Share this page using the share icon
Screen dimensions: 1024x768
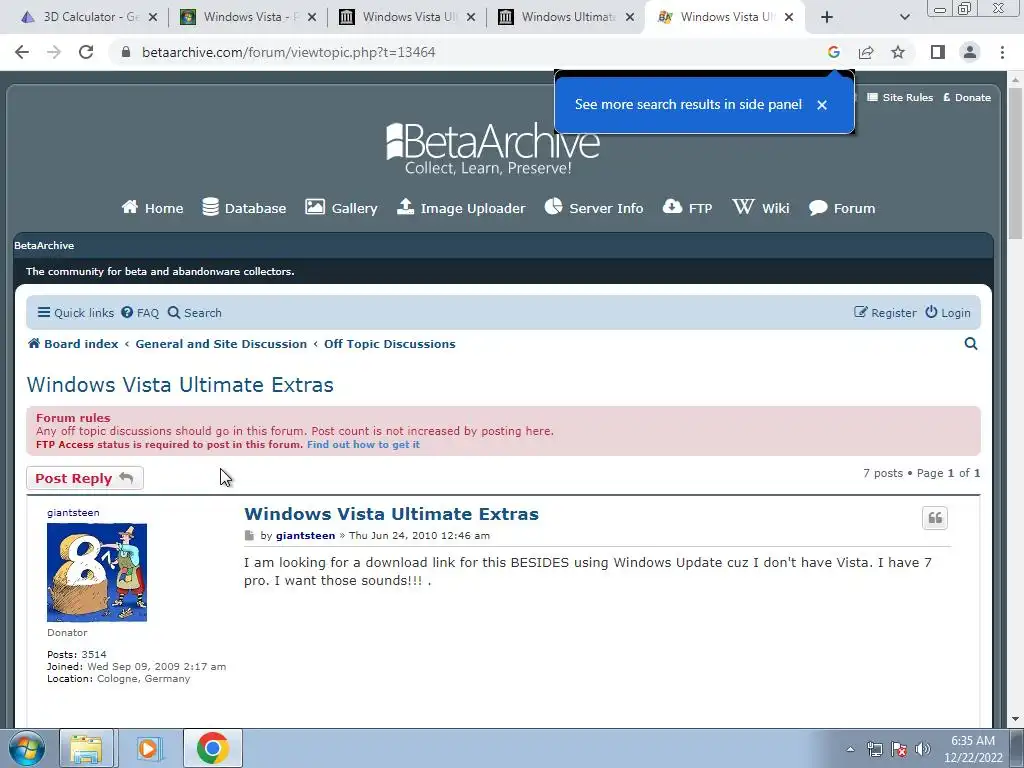click(866, 52)
